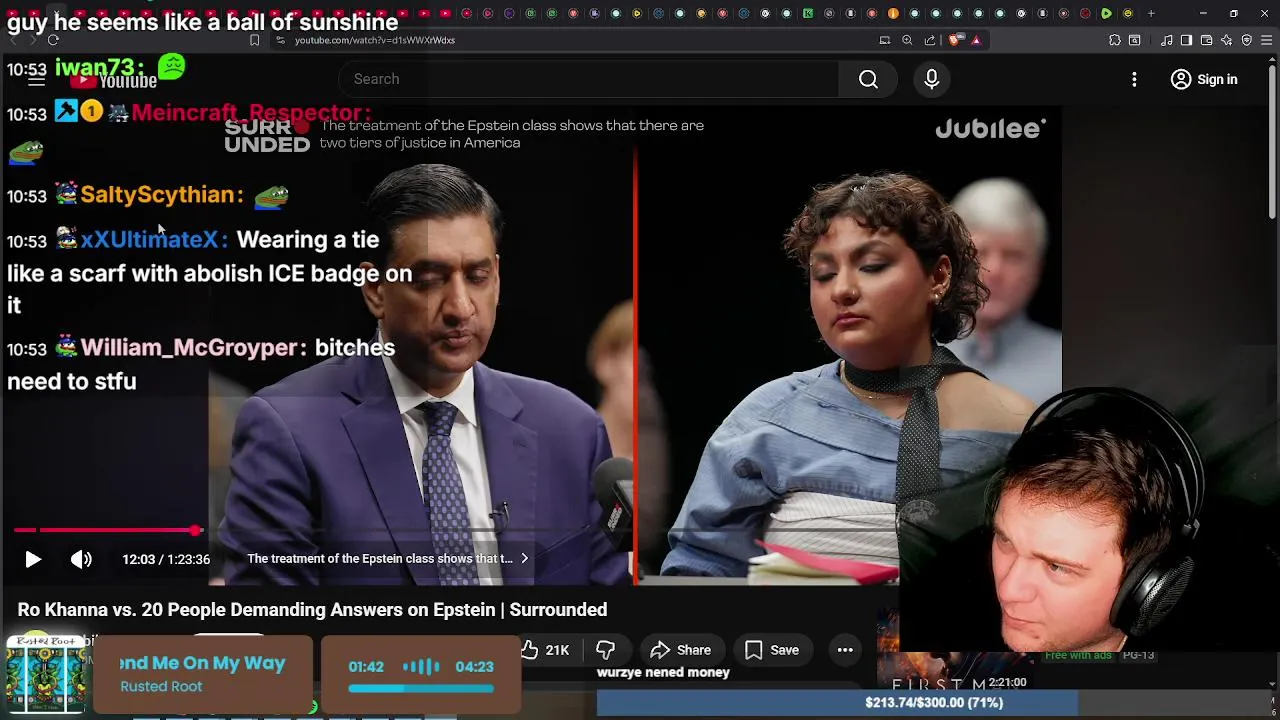Open the Brave Rewards triangle icon
1280x720 pixels.
(x=976, y=40)
